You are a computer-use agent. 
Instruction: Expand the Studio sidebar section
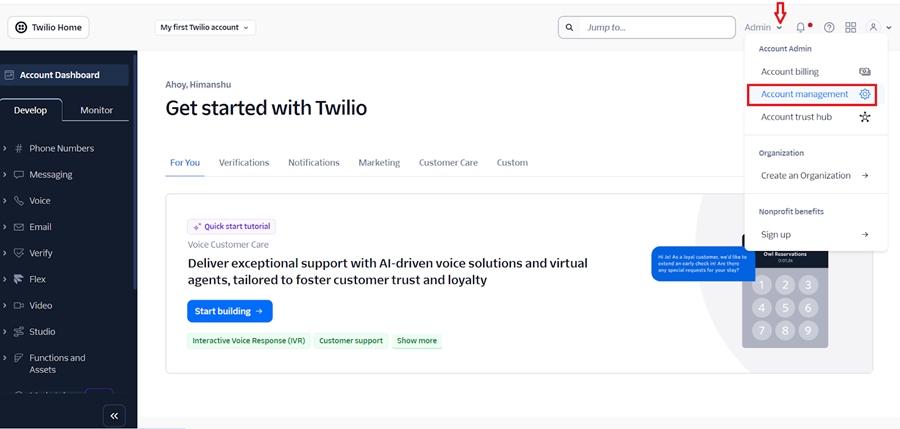click(42, 331)
